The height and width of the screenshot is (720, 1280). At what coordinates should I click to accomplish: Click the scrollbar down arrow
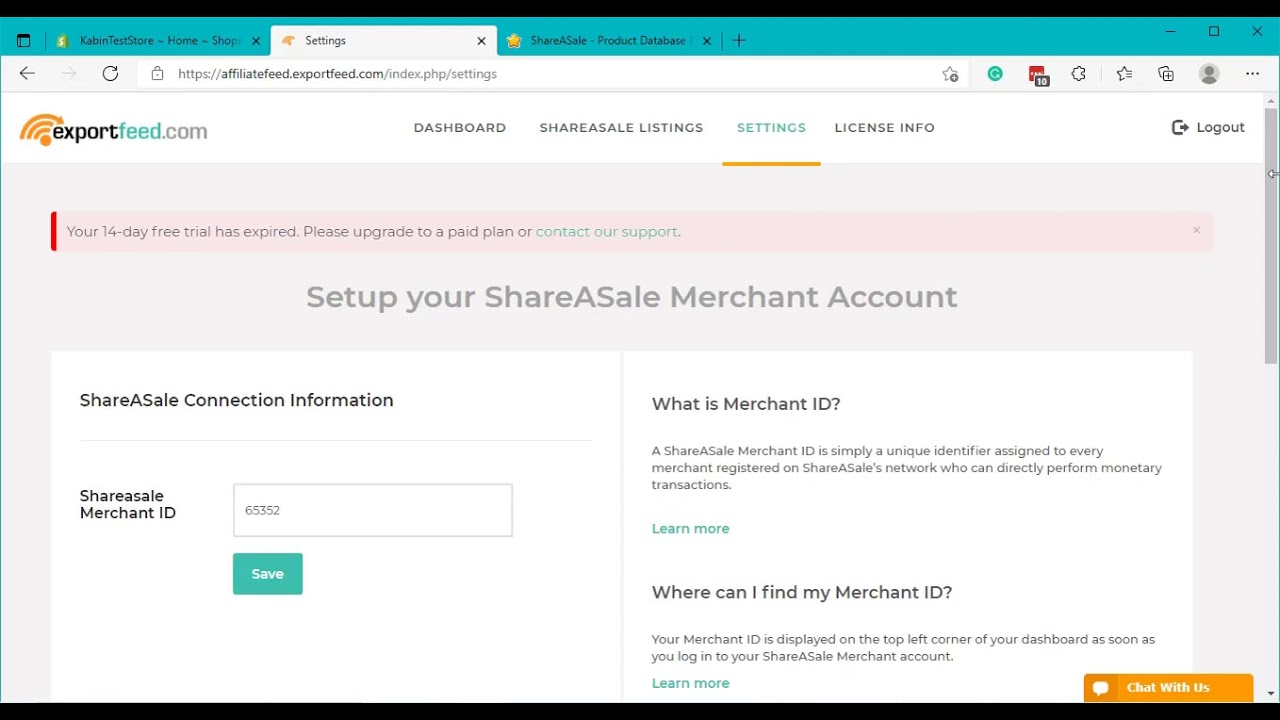1271,693
